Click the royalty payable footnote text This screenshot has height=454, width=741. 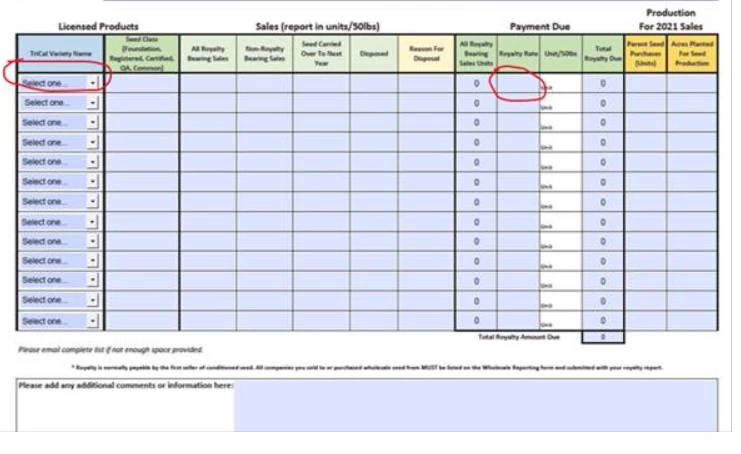pyautogui.click(x=367, y=367)
